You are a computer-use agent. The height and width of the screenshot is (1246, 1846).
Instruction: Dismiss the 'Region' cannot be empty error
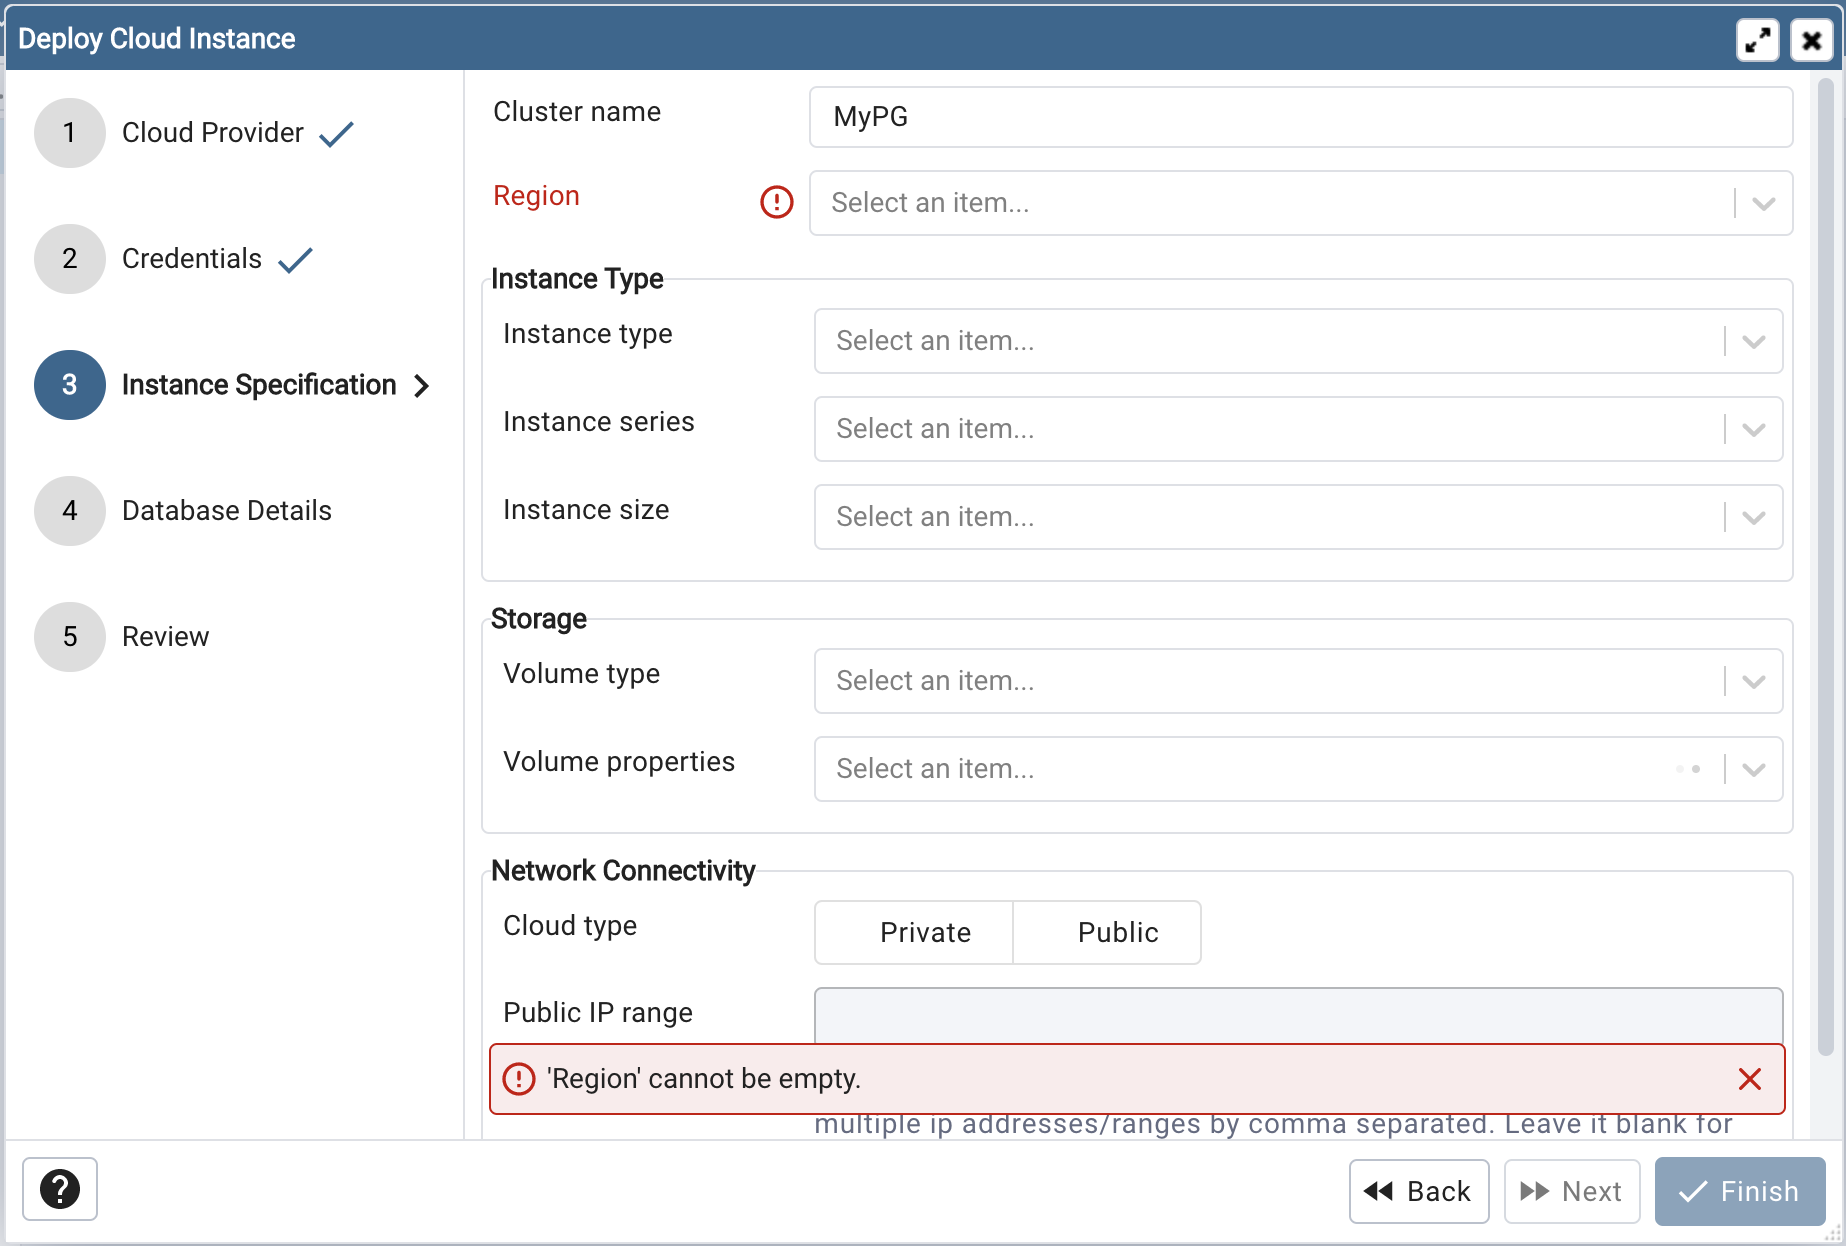pyautogui.click(x=1749, y=1079)
